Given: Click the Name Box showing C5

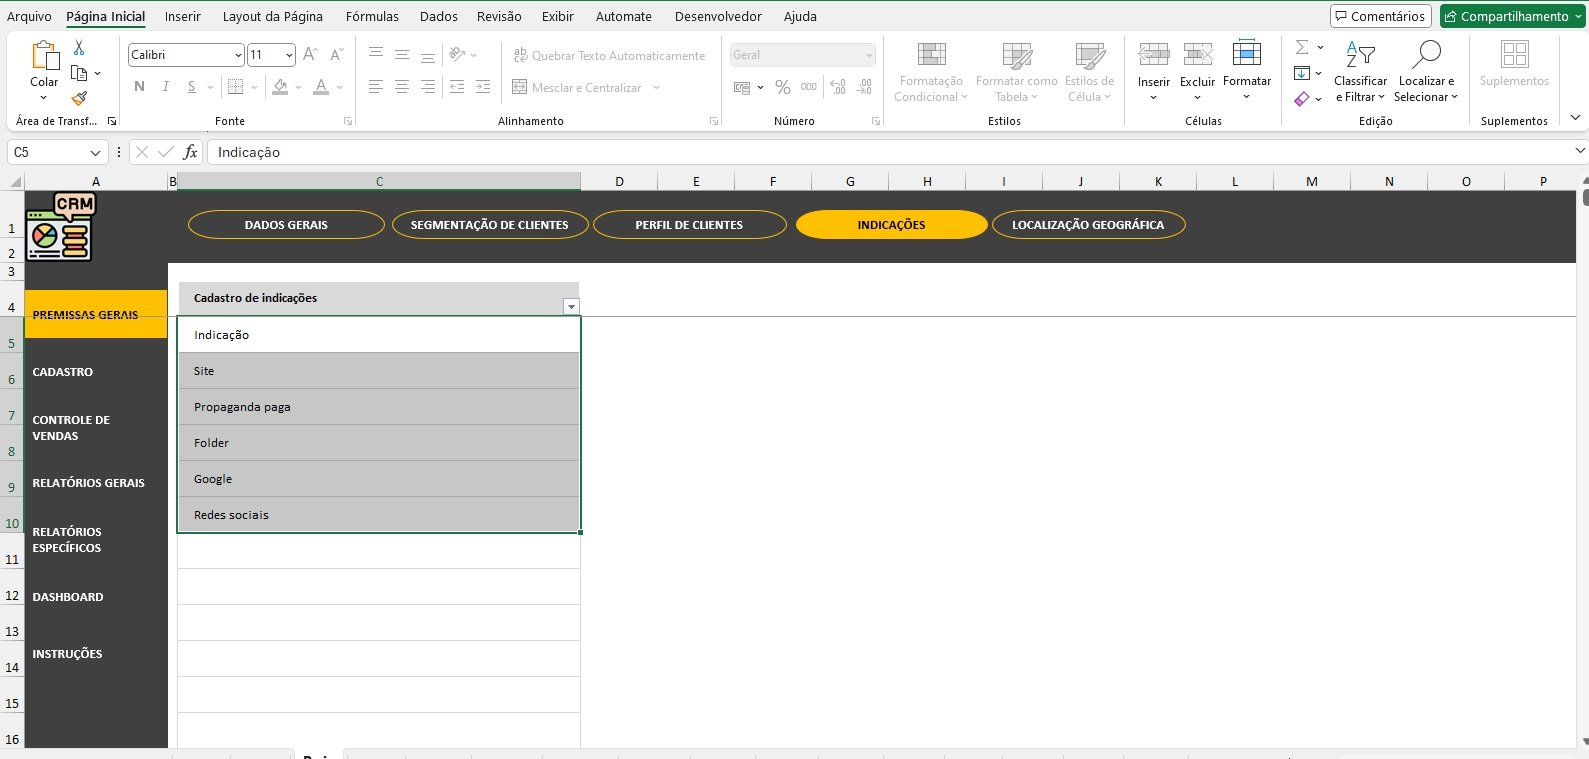Looking at the screenshot, I should [x=48, y=152].
